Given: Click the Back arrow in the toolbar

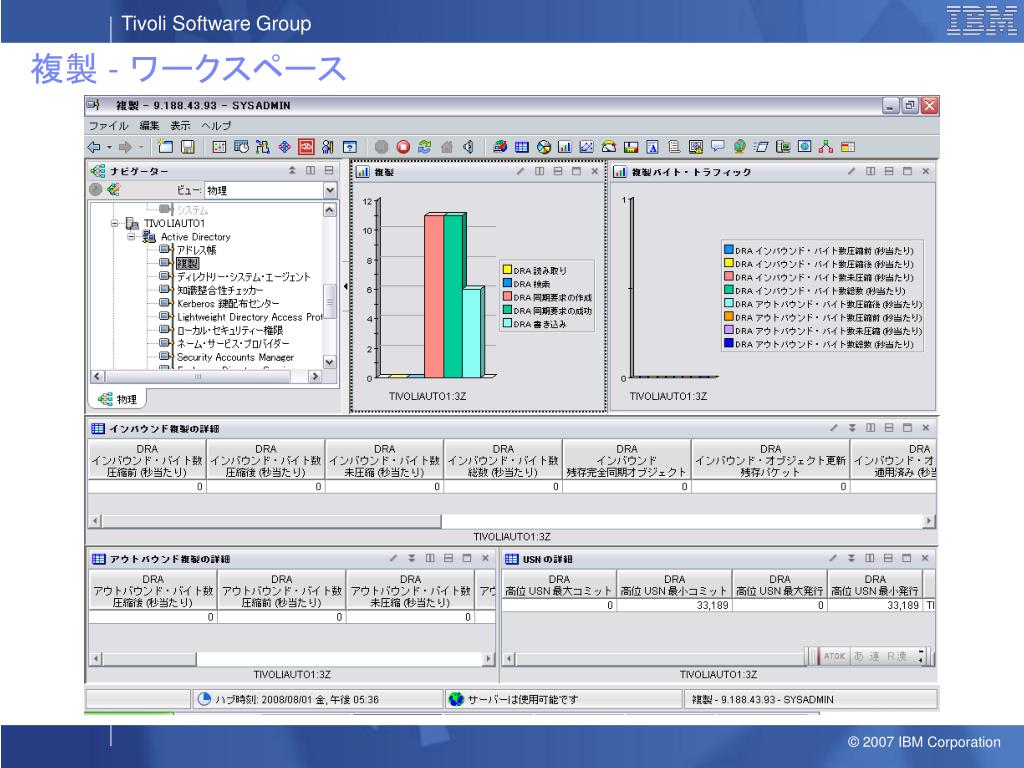Looking at the screenshot, I should pyautogui.click(x=94, y=147).
